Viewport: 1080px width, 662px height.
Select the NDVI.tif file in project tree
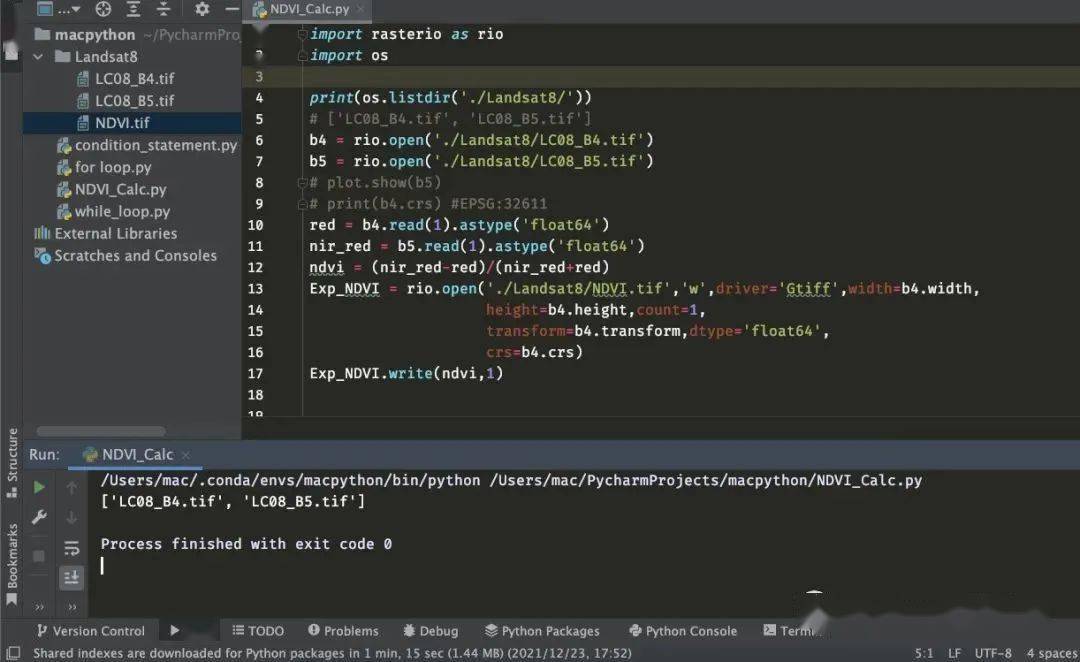(120, 123)
